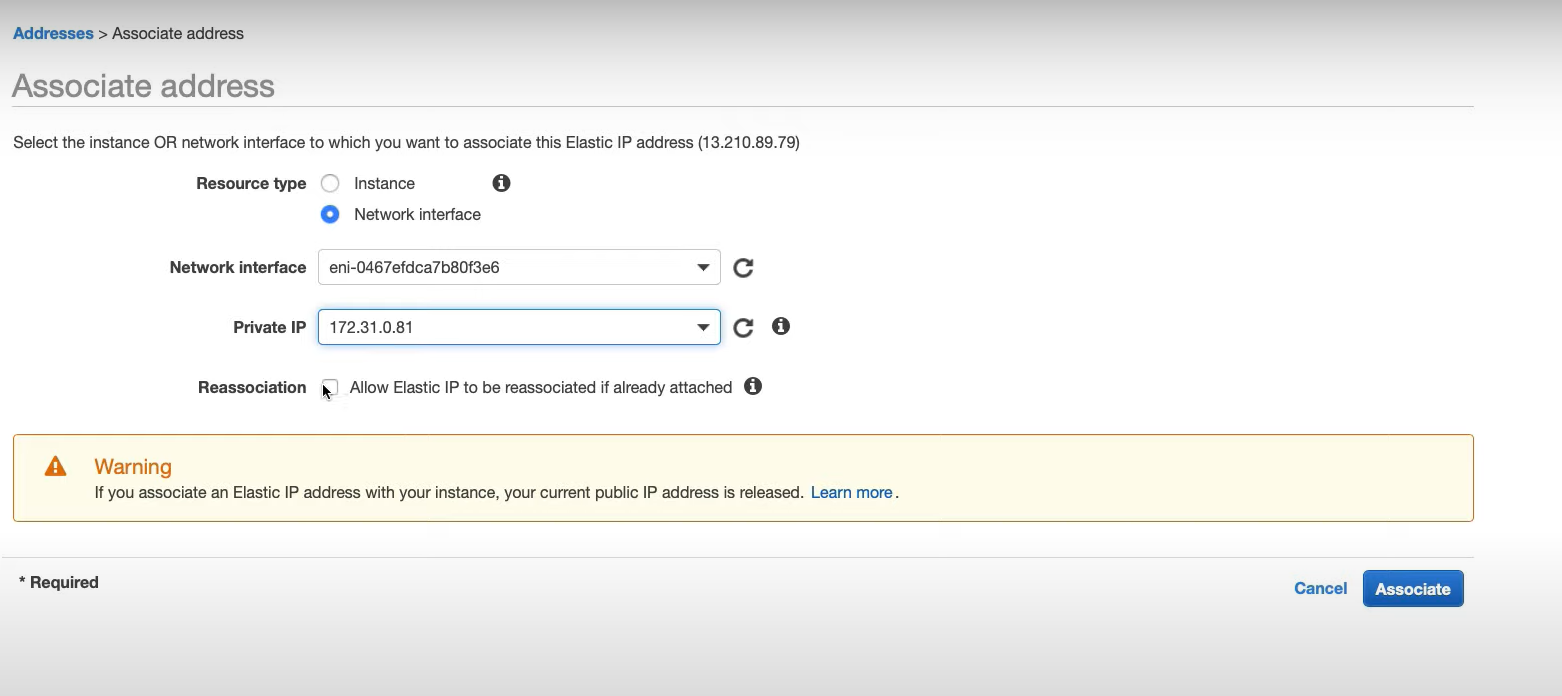Click the Cancel button
1562x696 pixels.
pos(1320,588)
